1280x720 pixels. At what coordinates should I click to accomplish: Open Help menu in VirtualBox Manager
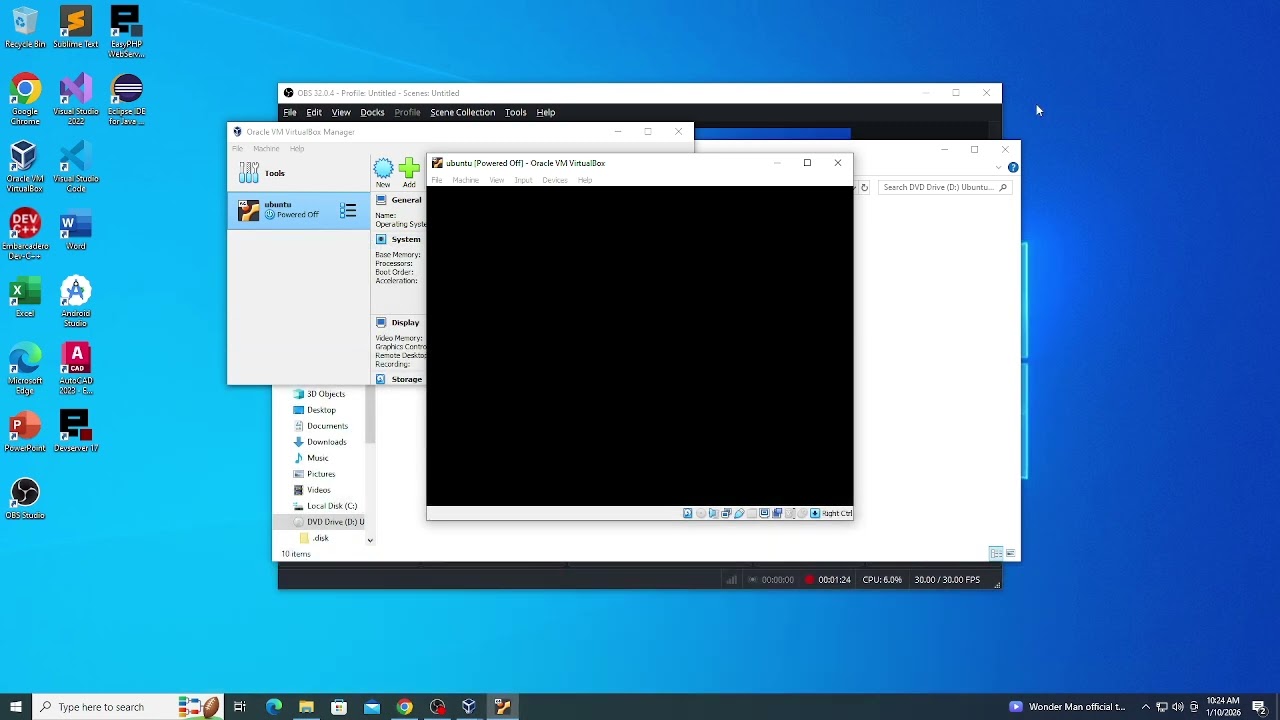coord(297,149)
